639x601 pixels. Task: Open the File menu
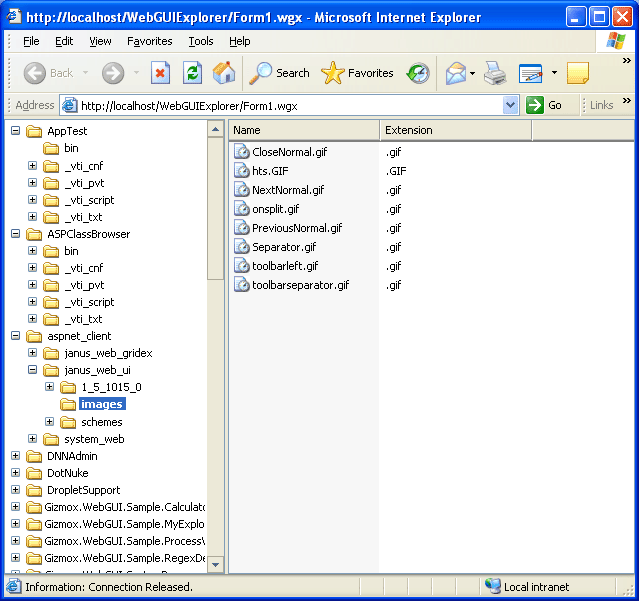31,41
